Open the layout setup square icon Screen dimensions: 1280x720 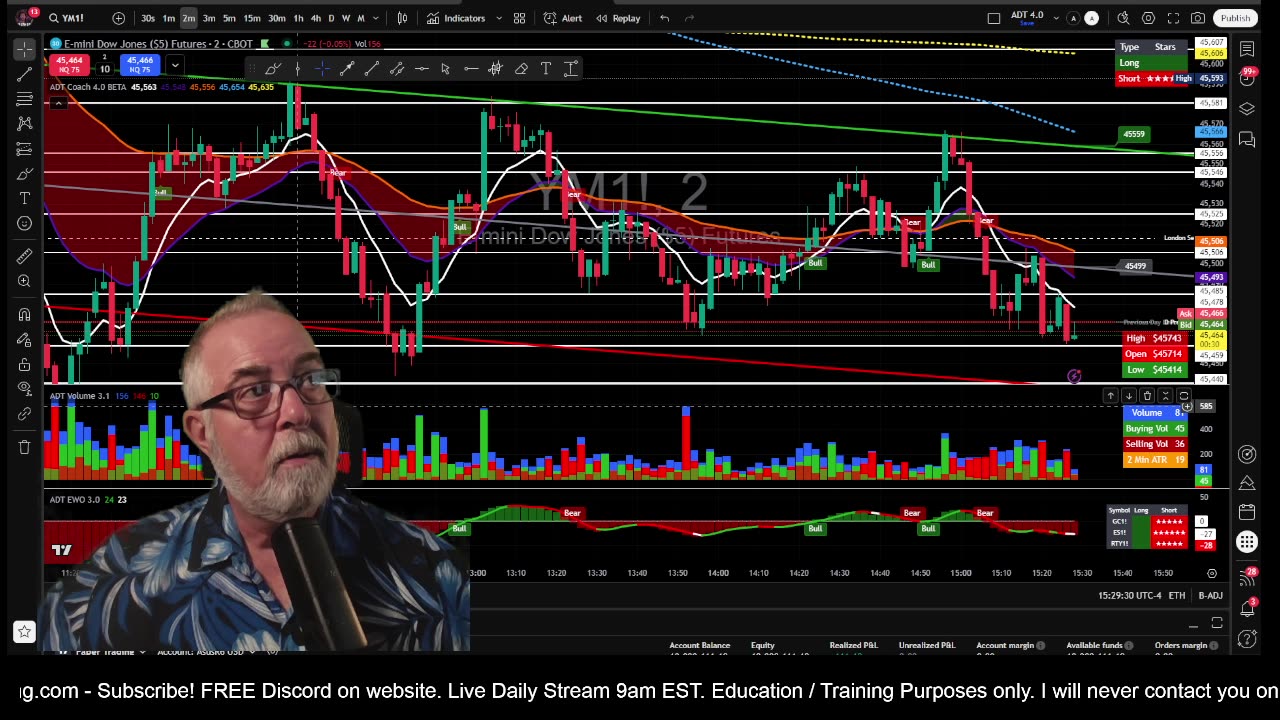pos(993,18)
